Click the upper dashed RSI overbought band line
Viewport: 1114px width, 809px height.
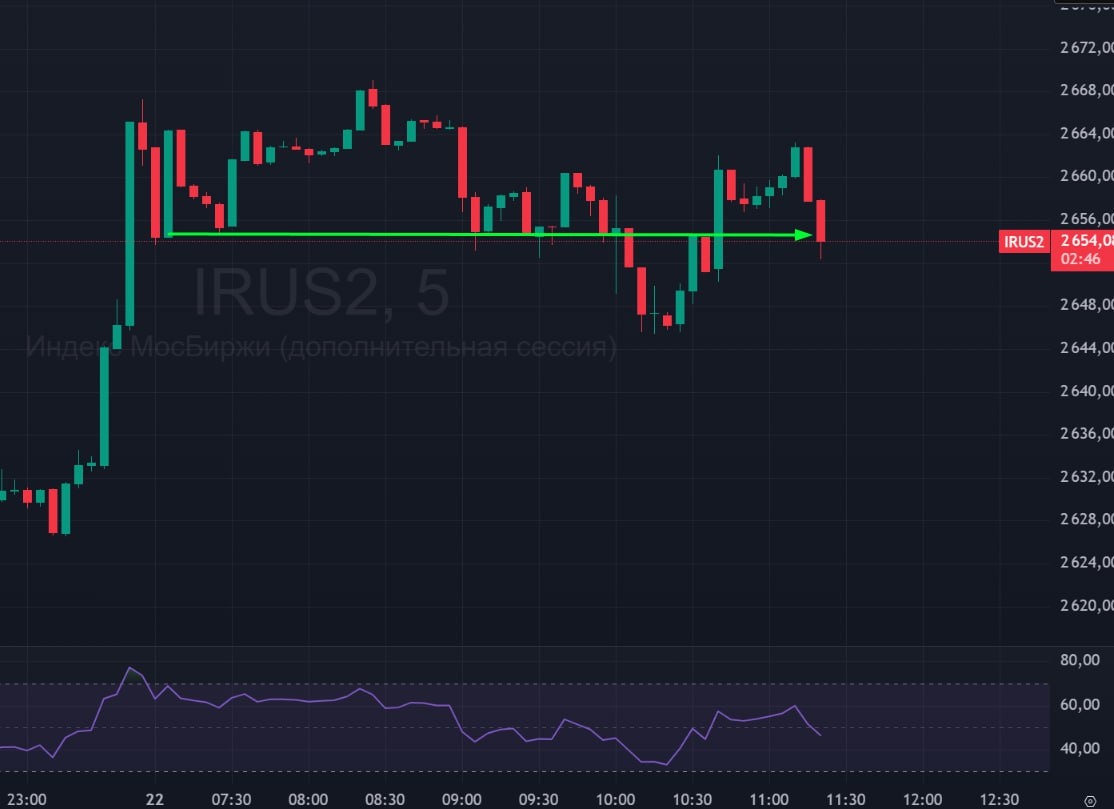click(524, 684)
